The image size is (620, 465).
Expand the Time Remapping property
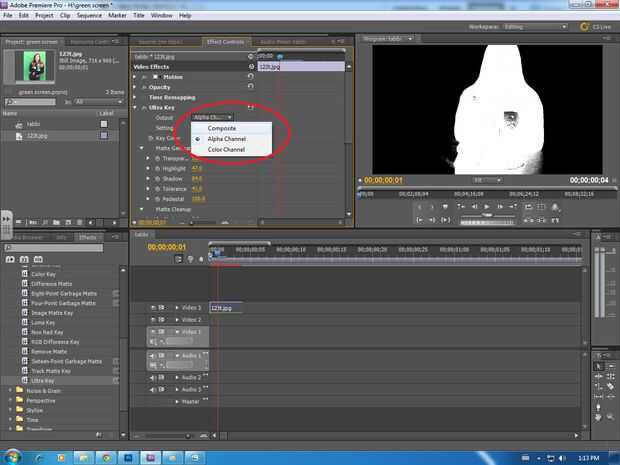coord(135,97)
